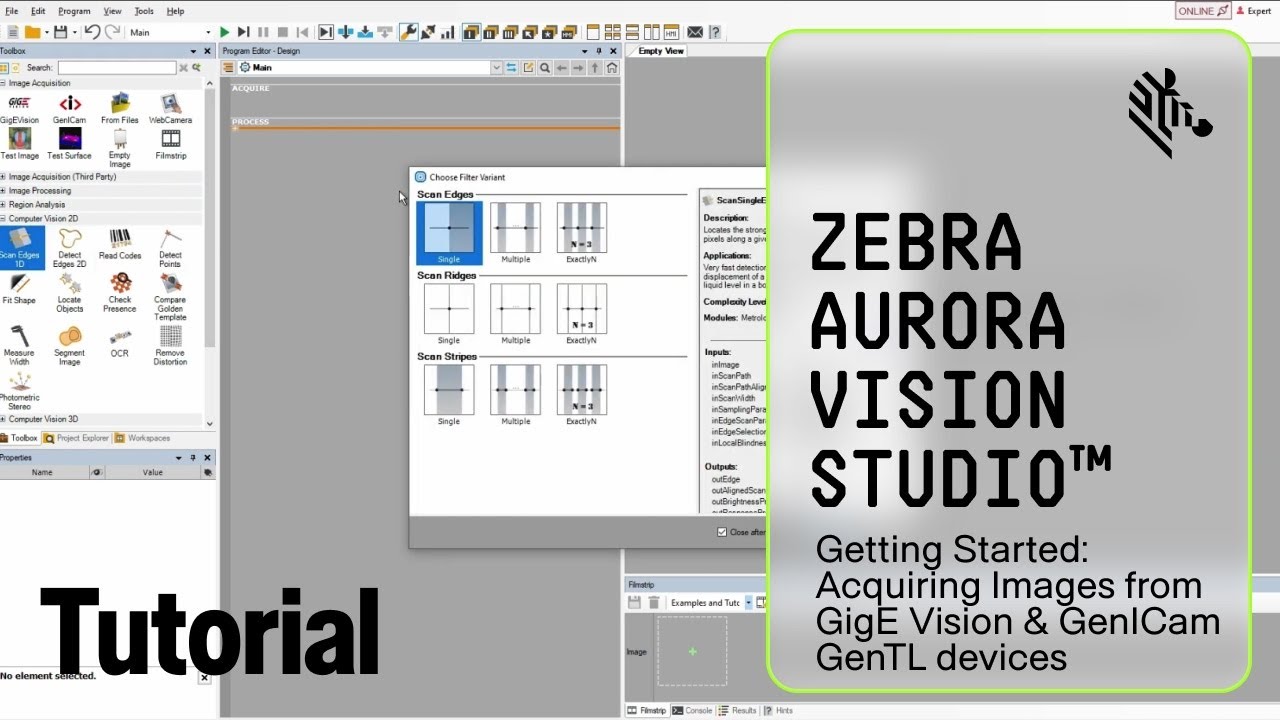The width and height of the screenshot is (1280, 720).
Task: Choose Scan Edges ExactlyN variant
Action: (581, 233)
